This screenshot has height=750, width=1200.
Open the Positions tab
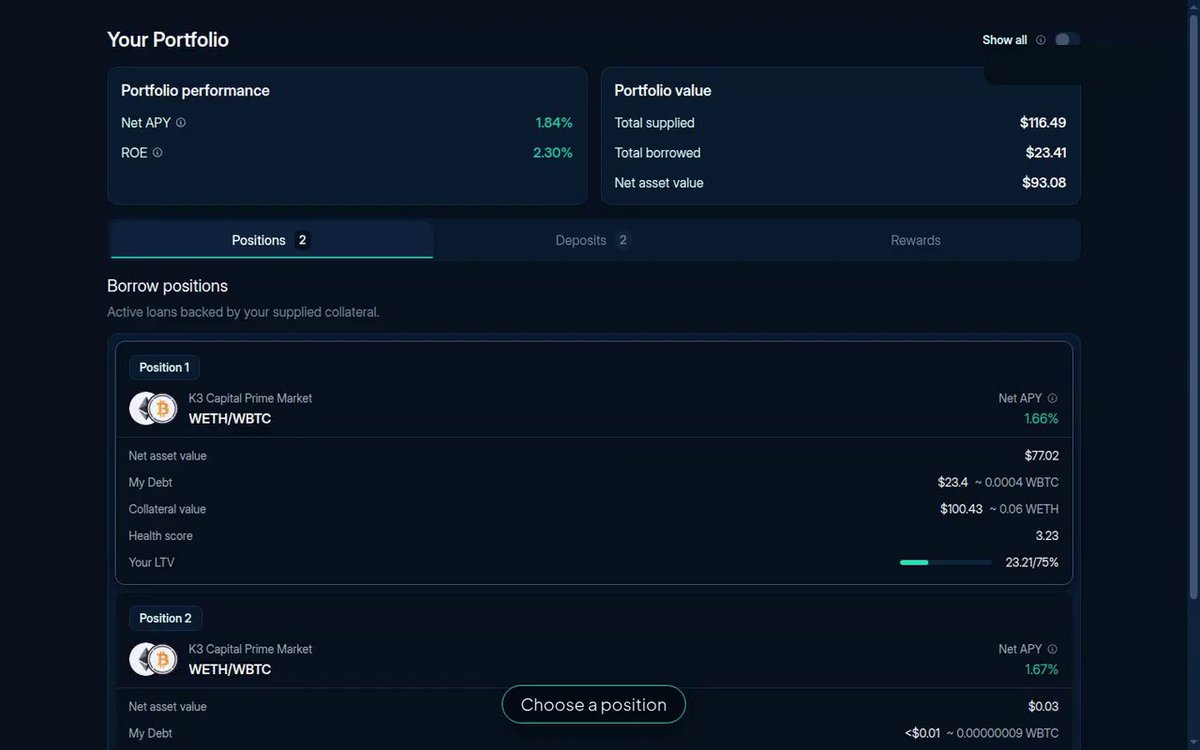coord(272,240)
